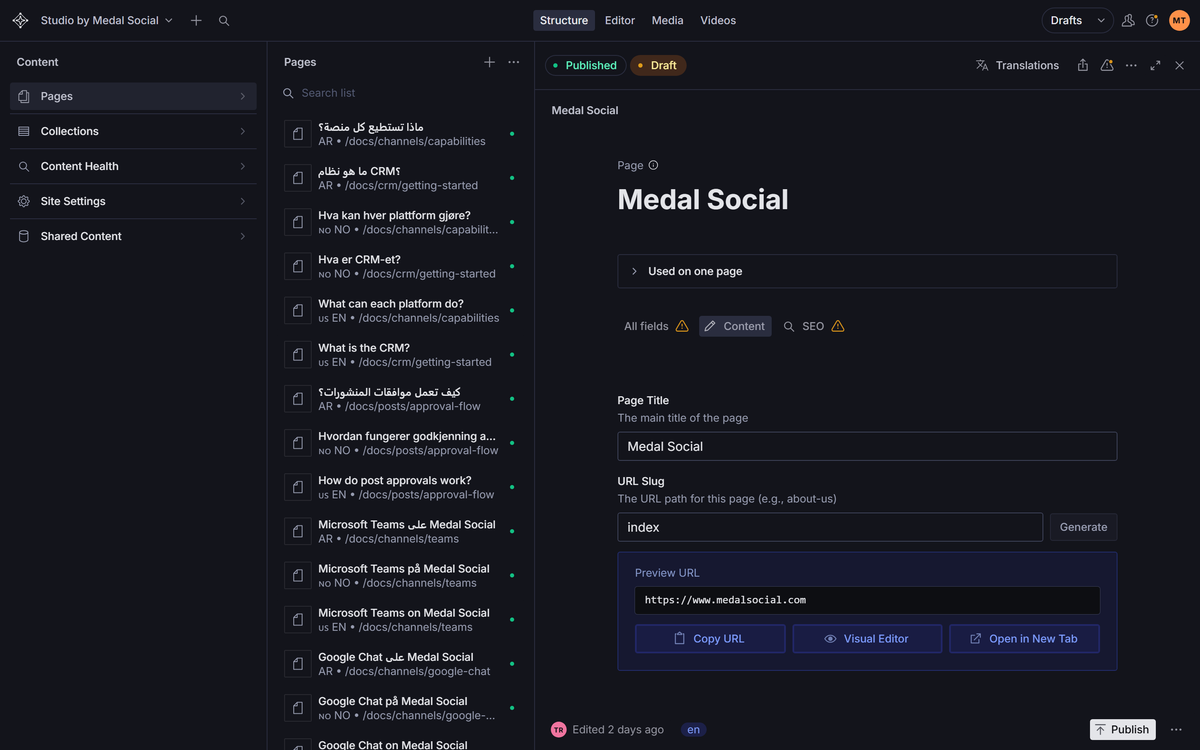Click the chevron on Site Settings item
1200x750 pixels.
242,201
